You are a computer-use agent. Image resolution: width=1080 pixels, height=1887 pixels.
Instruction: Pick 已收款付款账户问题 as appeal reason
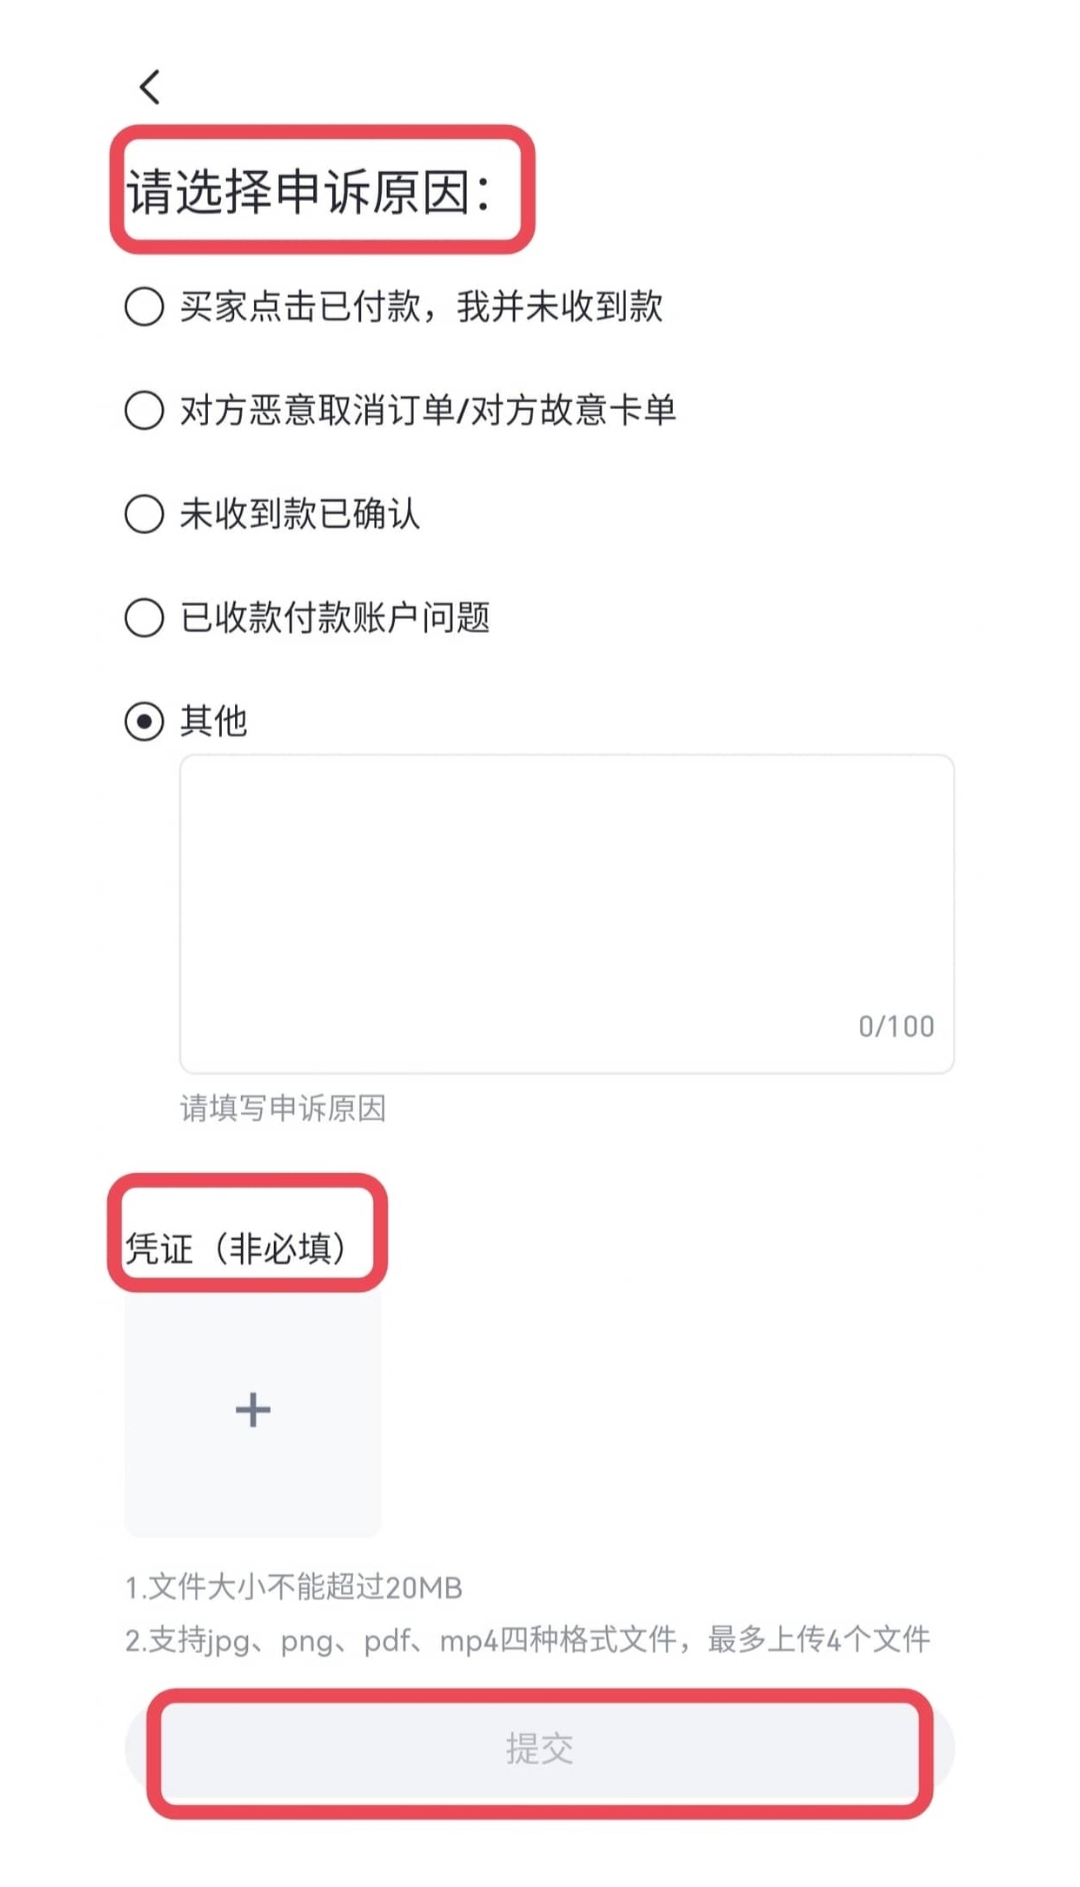pos(145,619)
